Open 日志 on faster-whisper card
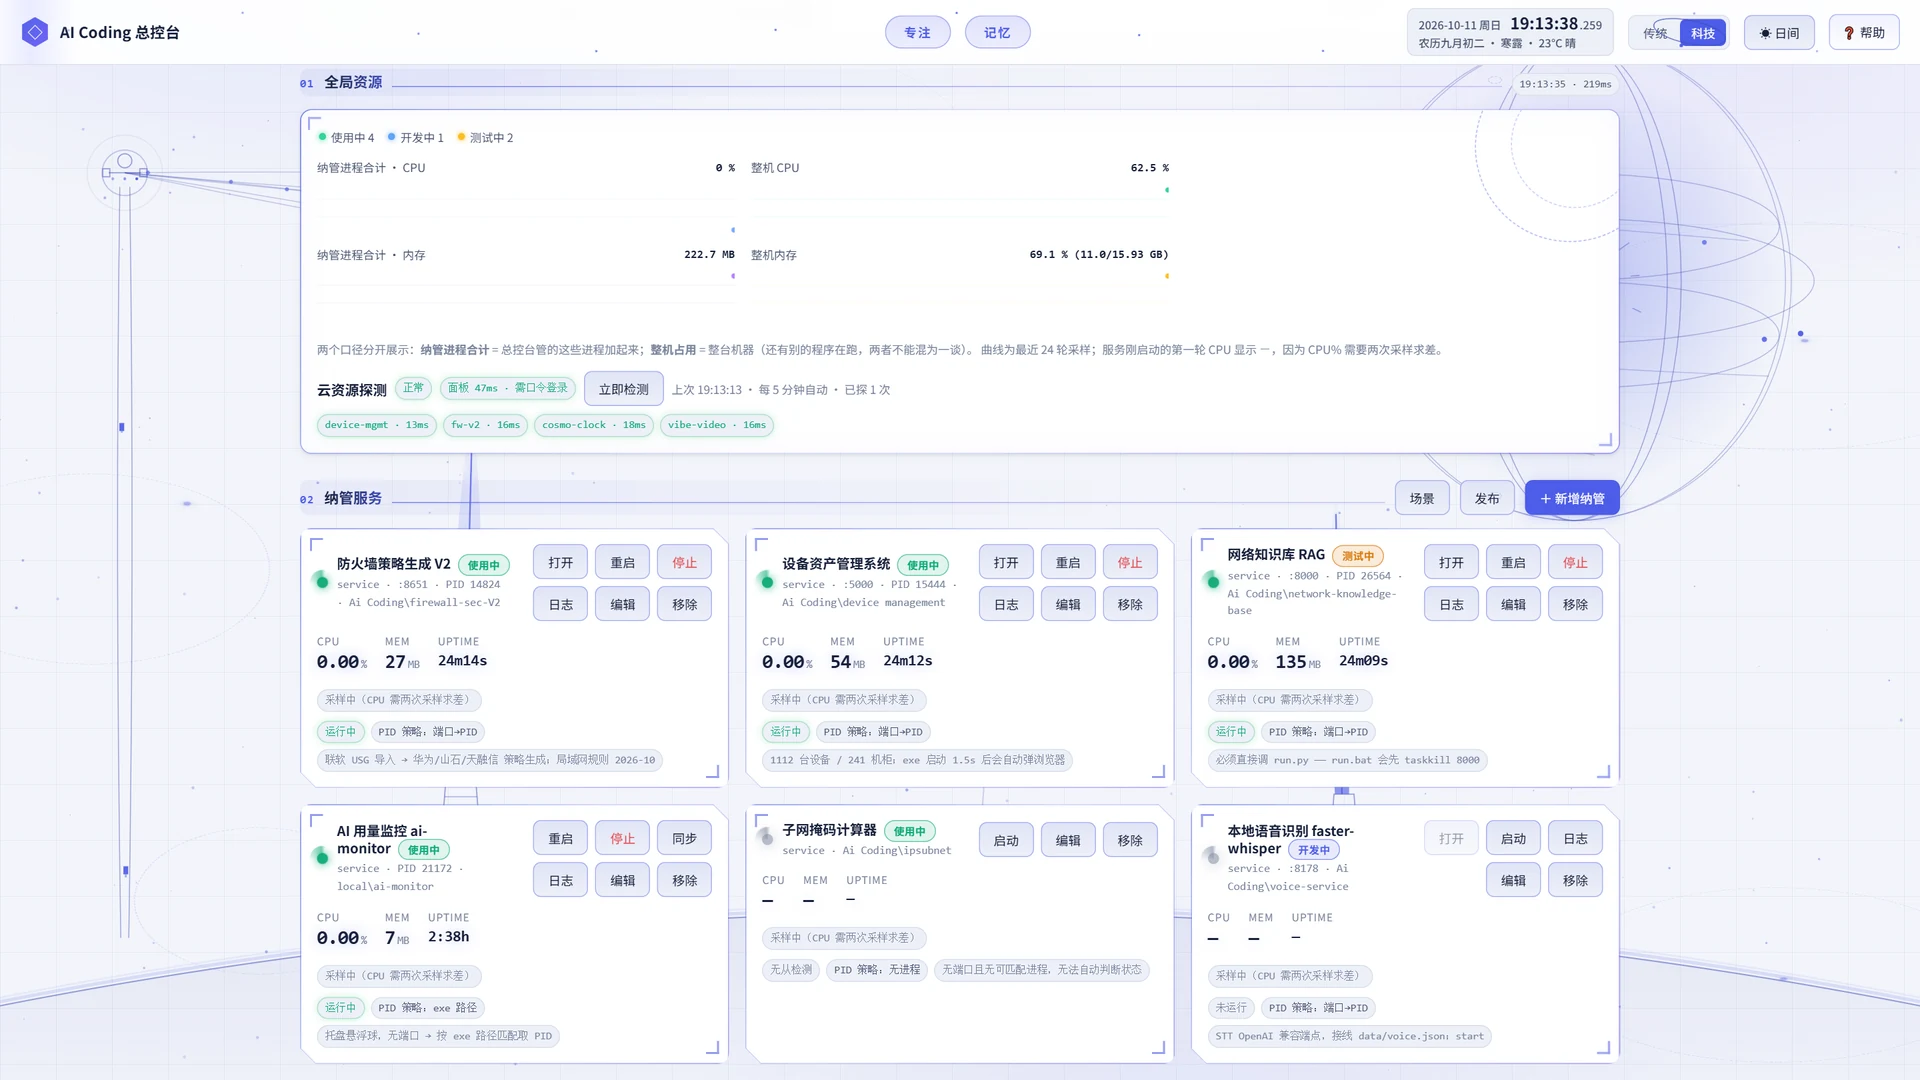1920x1080 pixels. 1575,838
